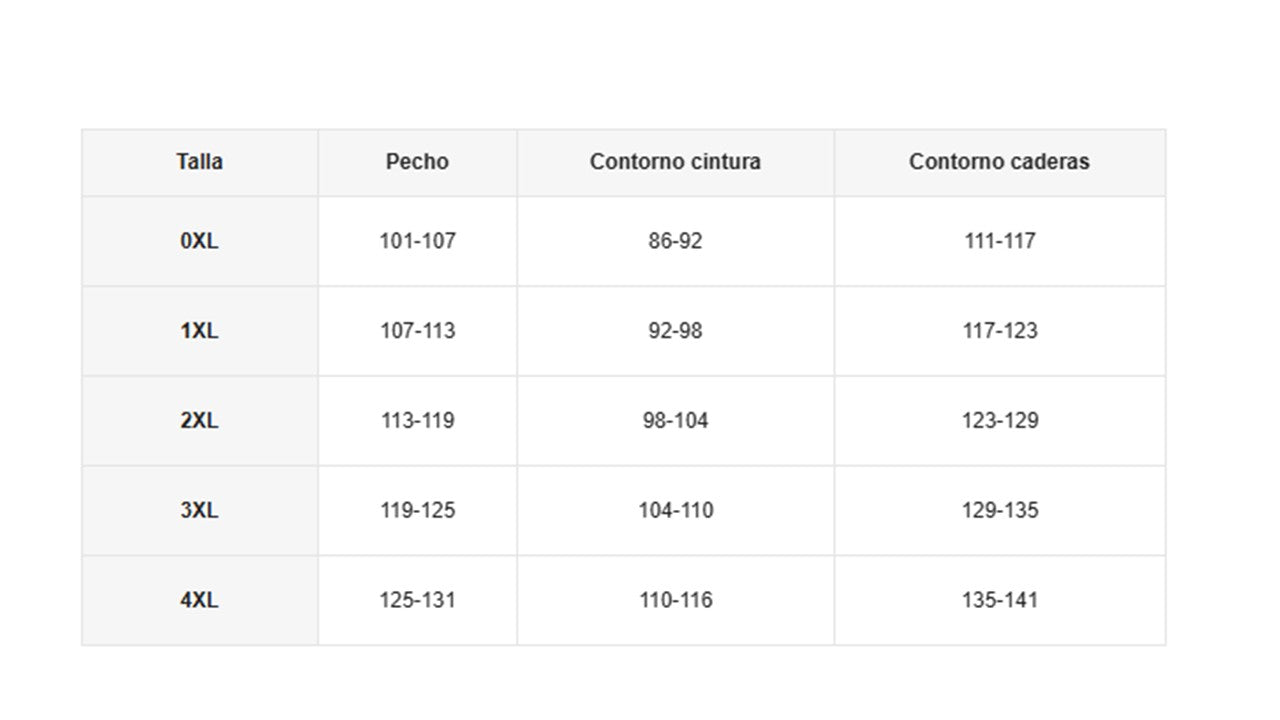Click the 1XL size row label
1280x720 pixels.
click(x=199, y=331)
